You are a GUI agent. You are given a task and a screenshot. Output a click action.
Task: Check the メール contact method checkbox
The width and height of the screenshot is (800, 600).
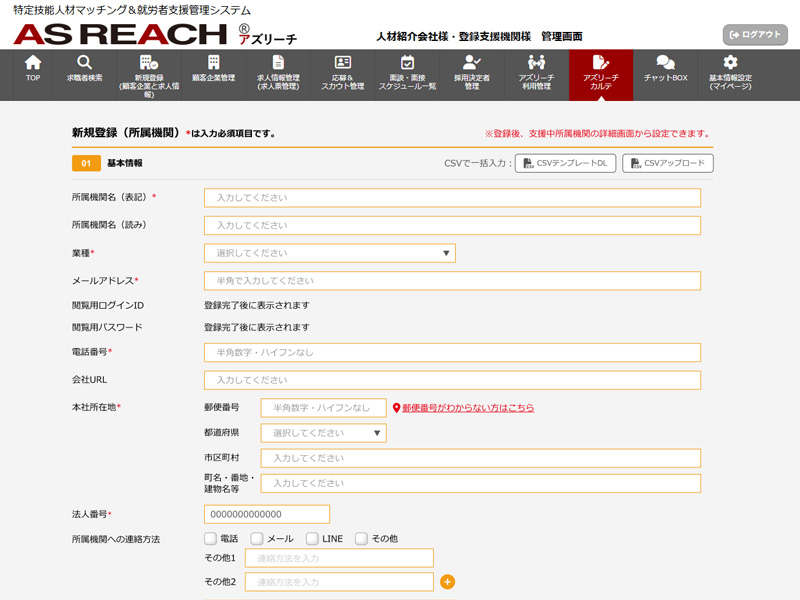(257, 538)
